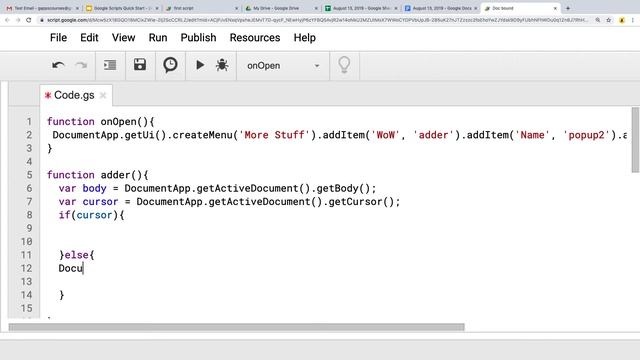This screenshot has width=640, height=360.
Task: Click '}else{' on line 11
Action: [x=77, y=255]
